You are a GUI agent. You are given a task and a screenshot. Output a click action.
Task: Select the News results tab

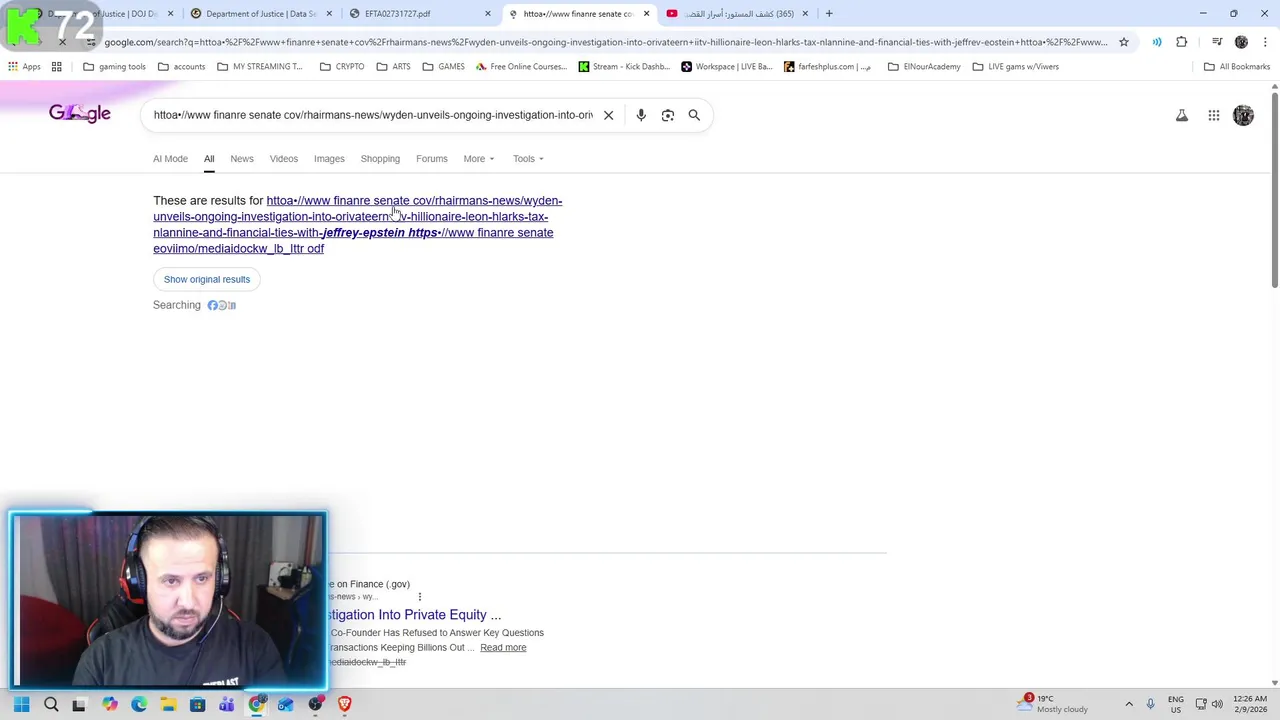pyautogui.click(x=242, y=159)
